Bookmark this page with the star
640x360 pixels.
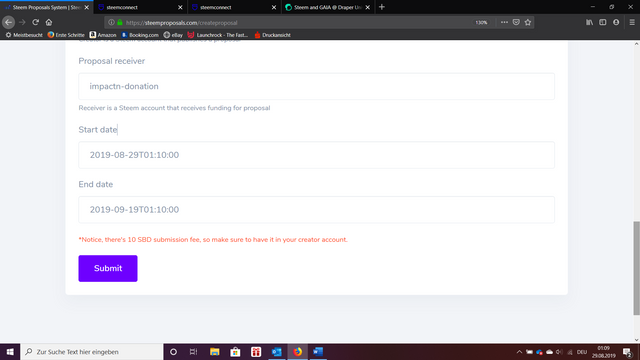(528, 22)
